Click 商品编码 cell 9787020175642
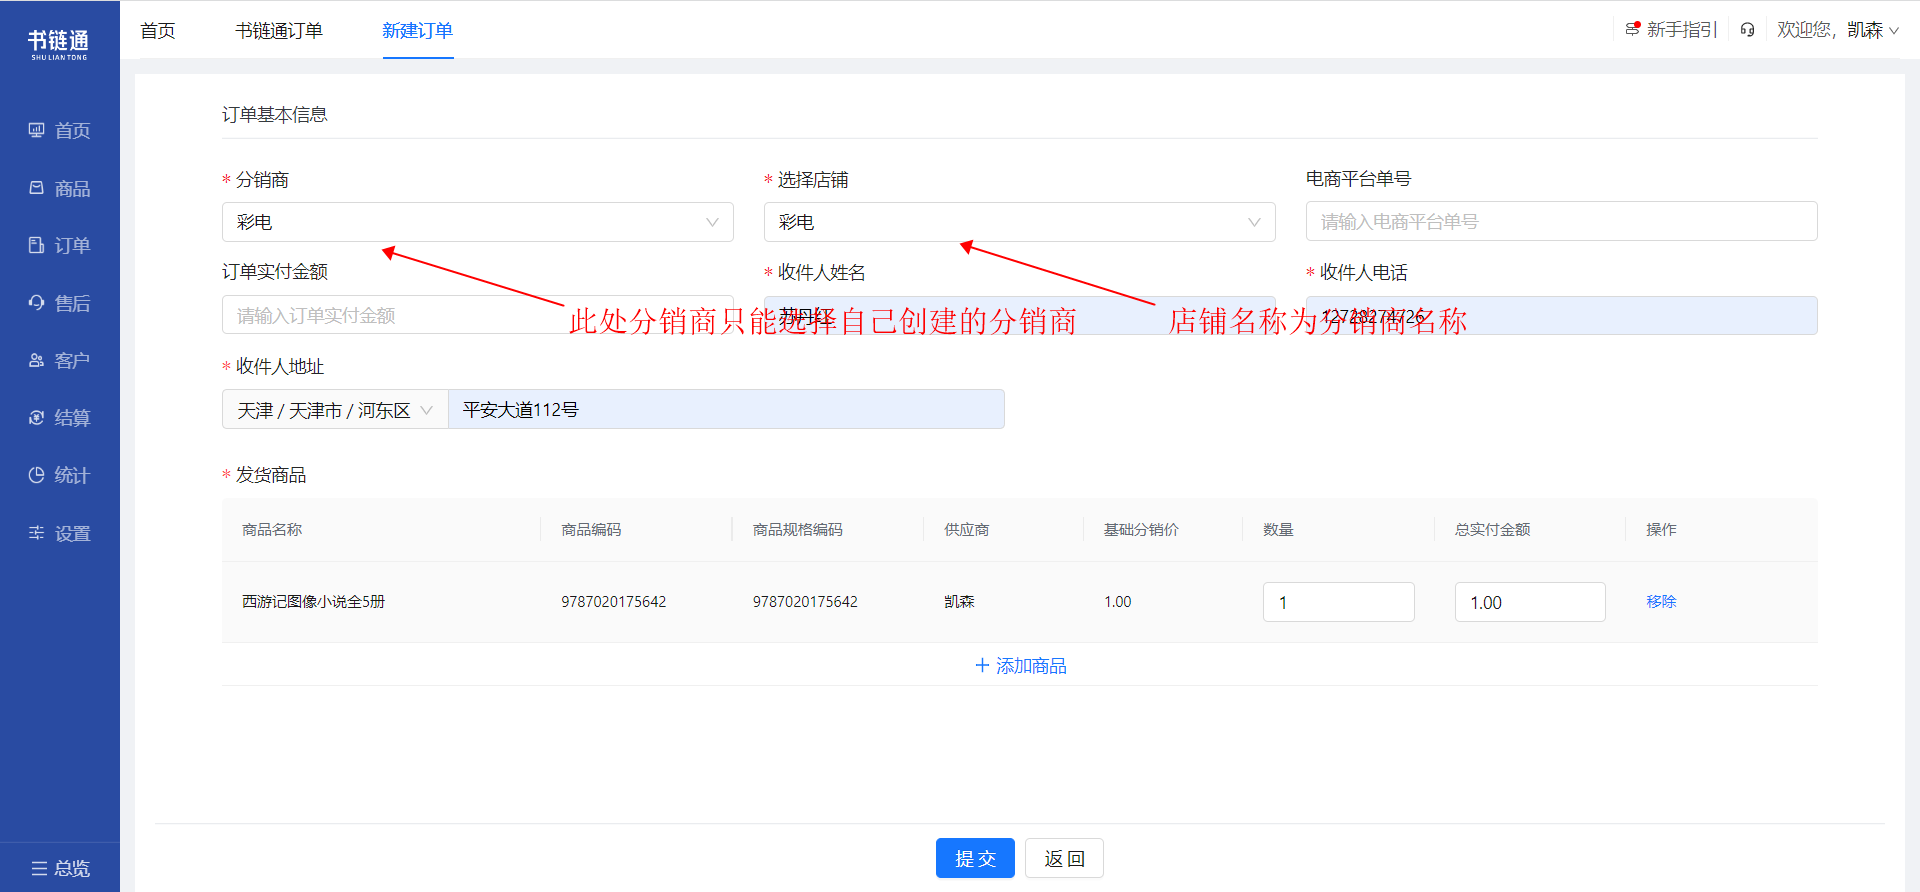This screenshot has width=1920, height=892. click(613, 601)
